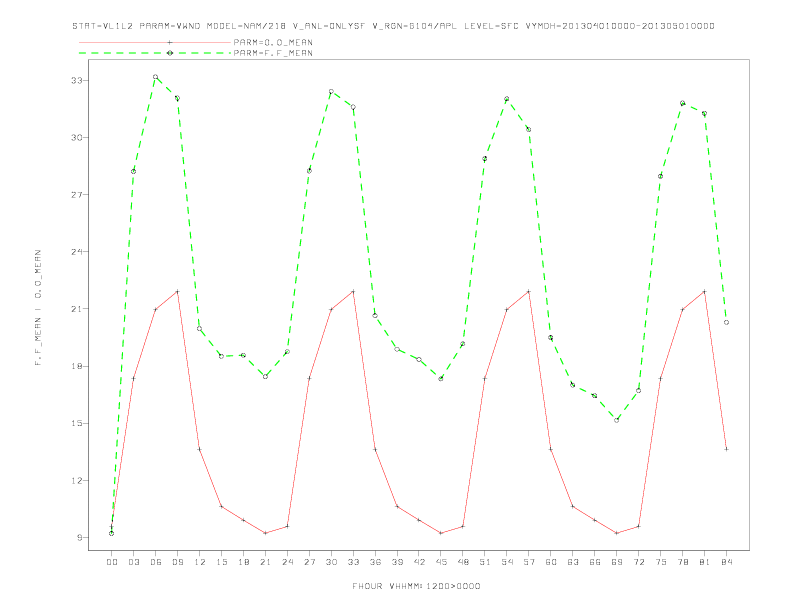Image resolution: width=792 pixels, height=612 pixels.
Task: Click the green dashed legend line sample
Action: [x=155, y=53]
